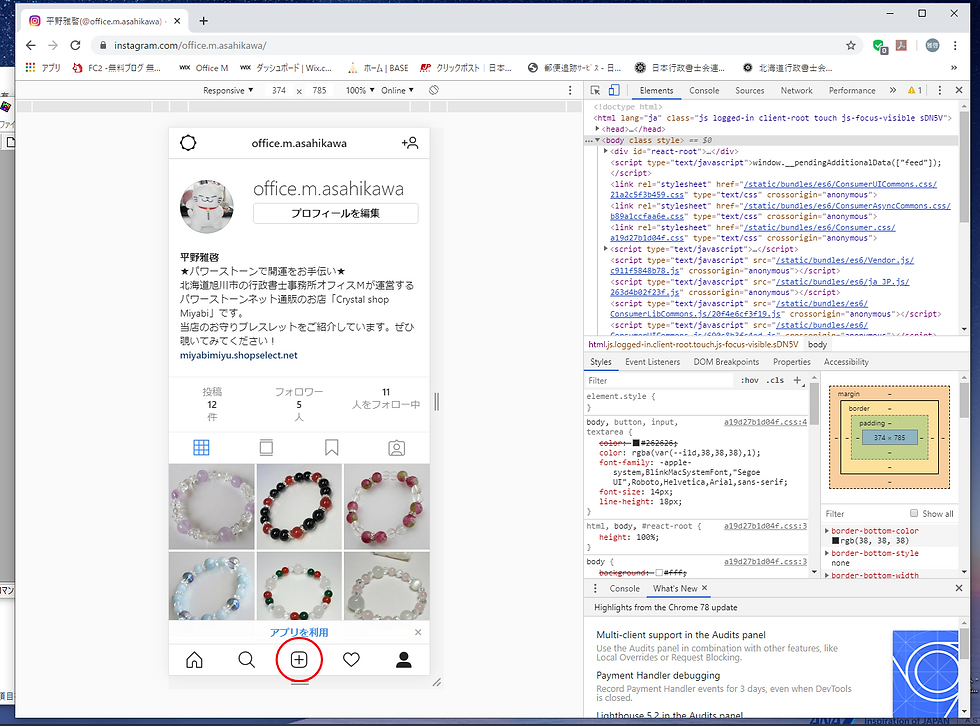Click the warnings count indicator

[915, 90]
